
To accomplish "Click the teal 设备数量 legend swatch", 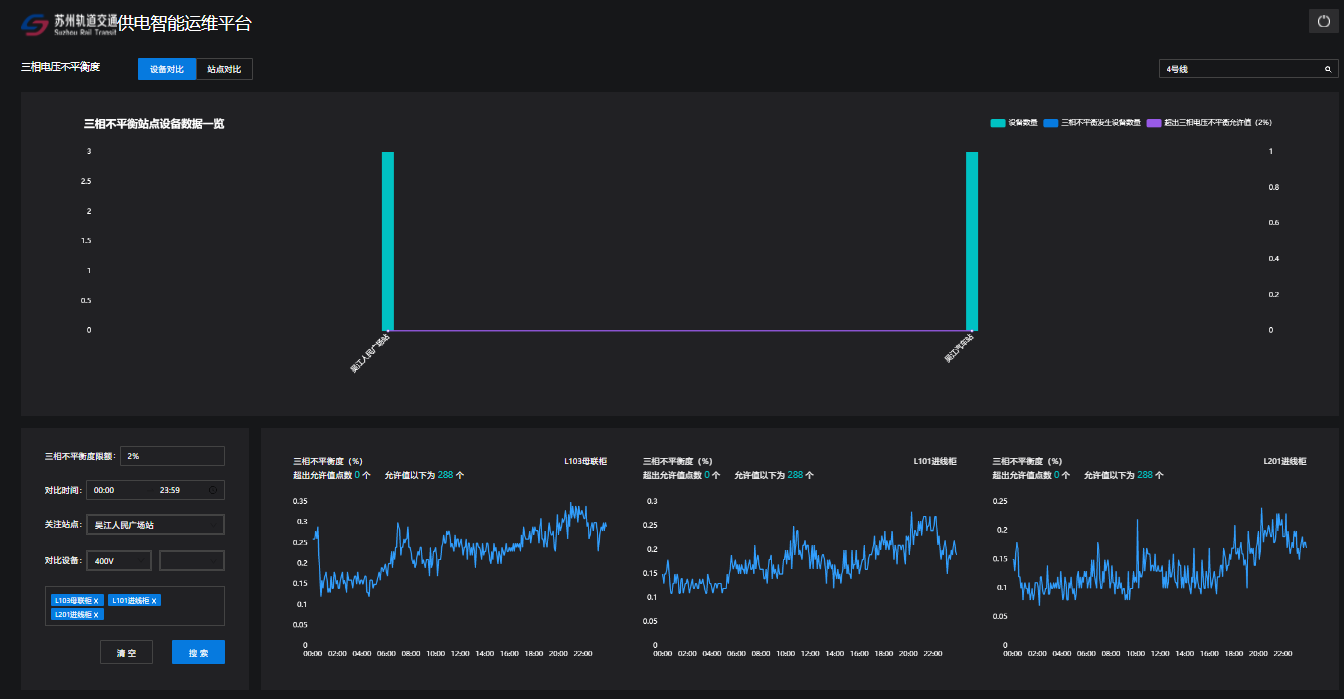I will [998, 122].
